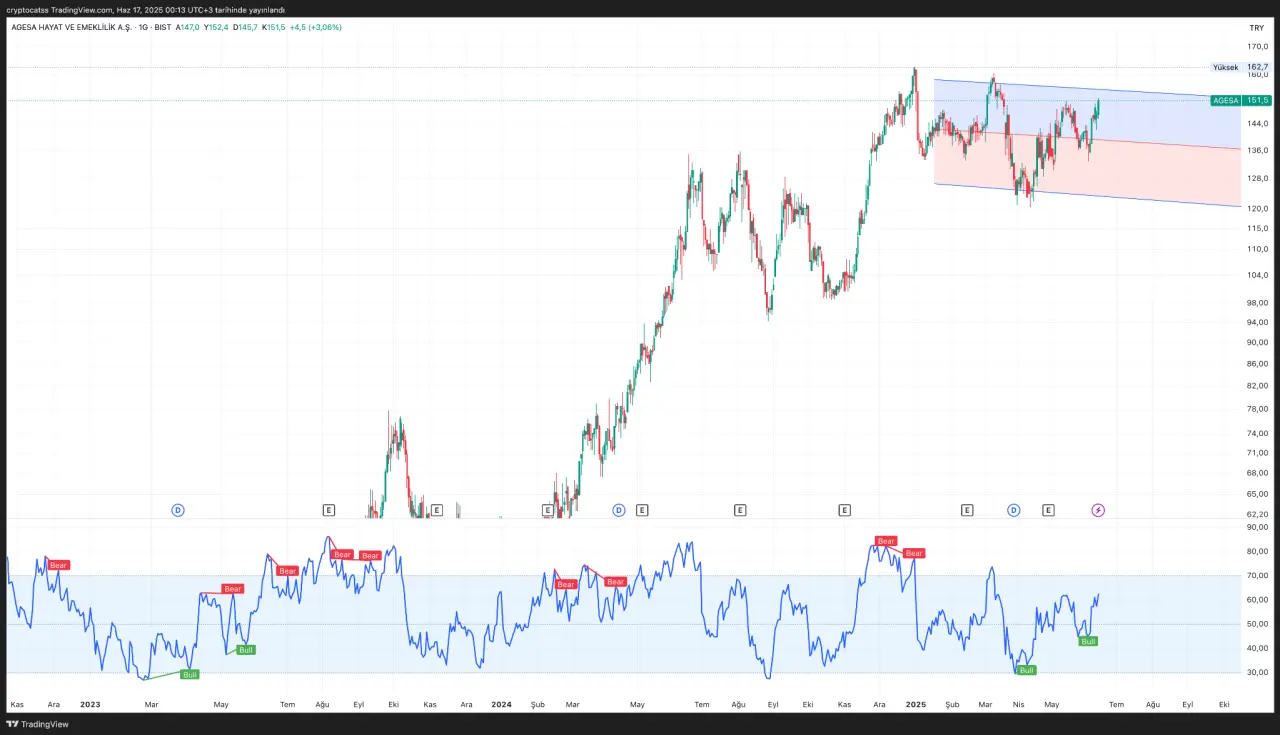This screenshot has width=1280, height=735.
Task: Click the leftmost red Bear label
Action: tap(59, 565)
